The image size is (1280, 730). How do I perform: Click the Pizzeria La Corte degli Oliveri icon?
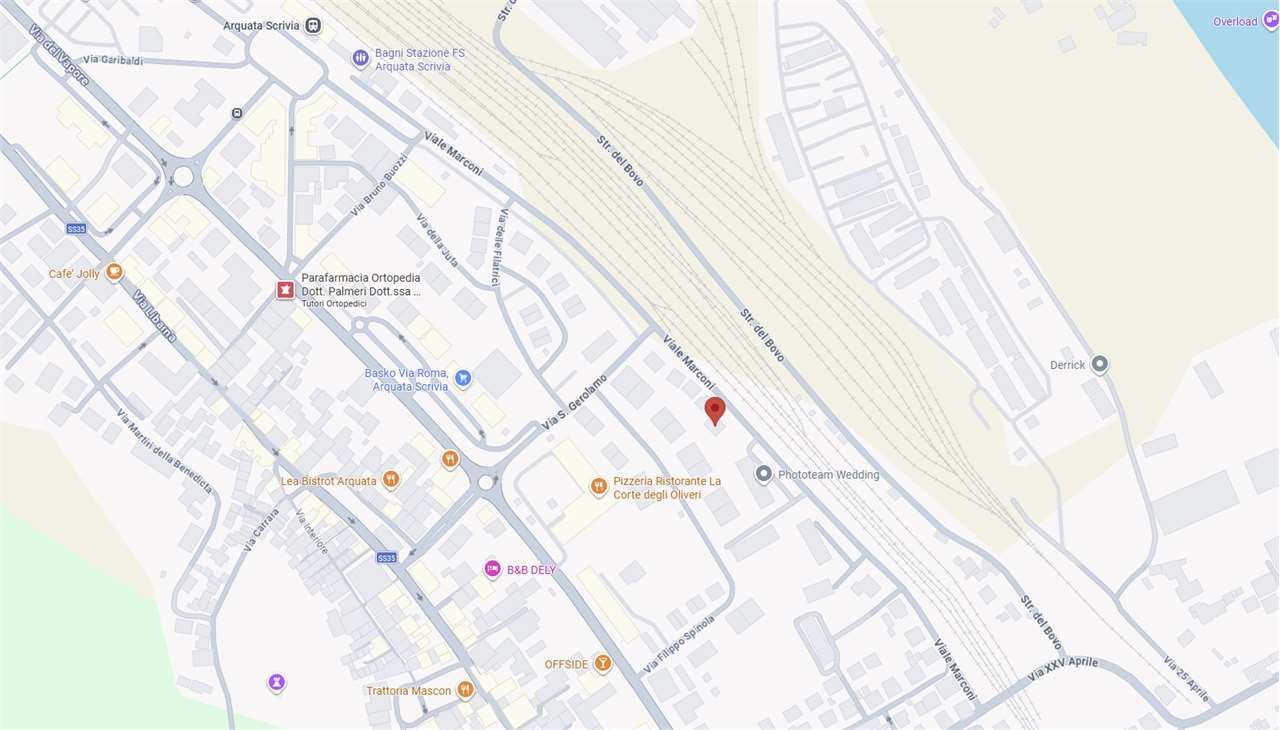tap(598, 487)
